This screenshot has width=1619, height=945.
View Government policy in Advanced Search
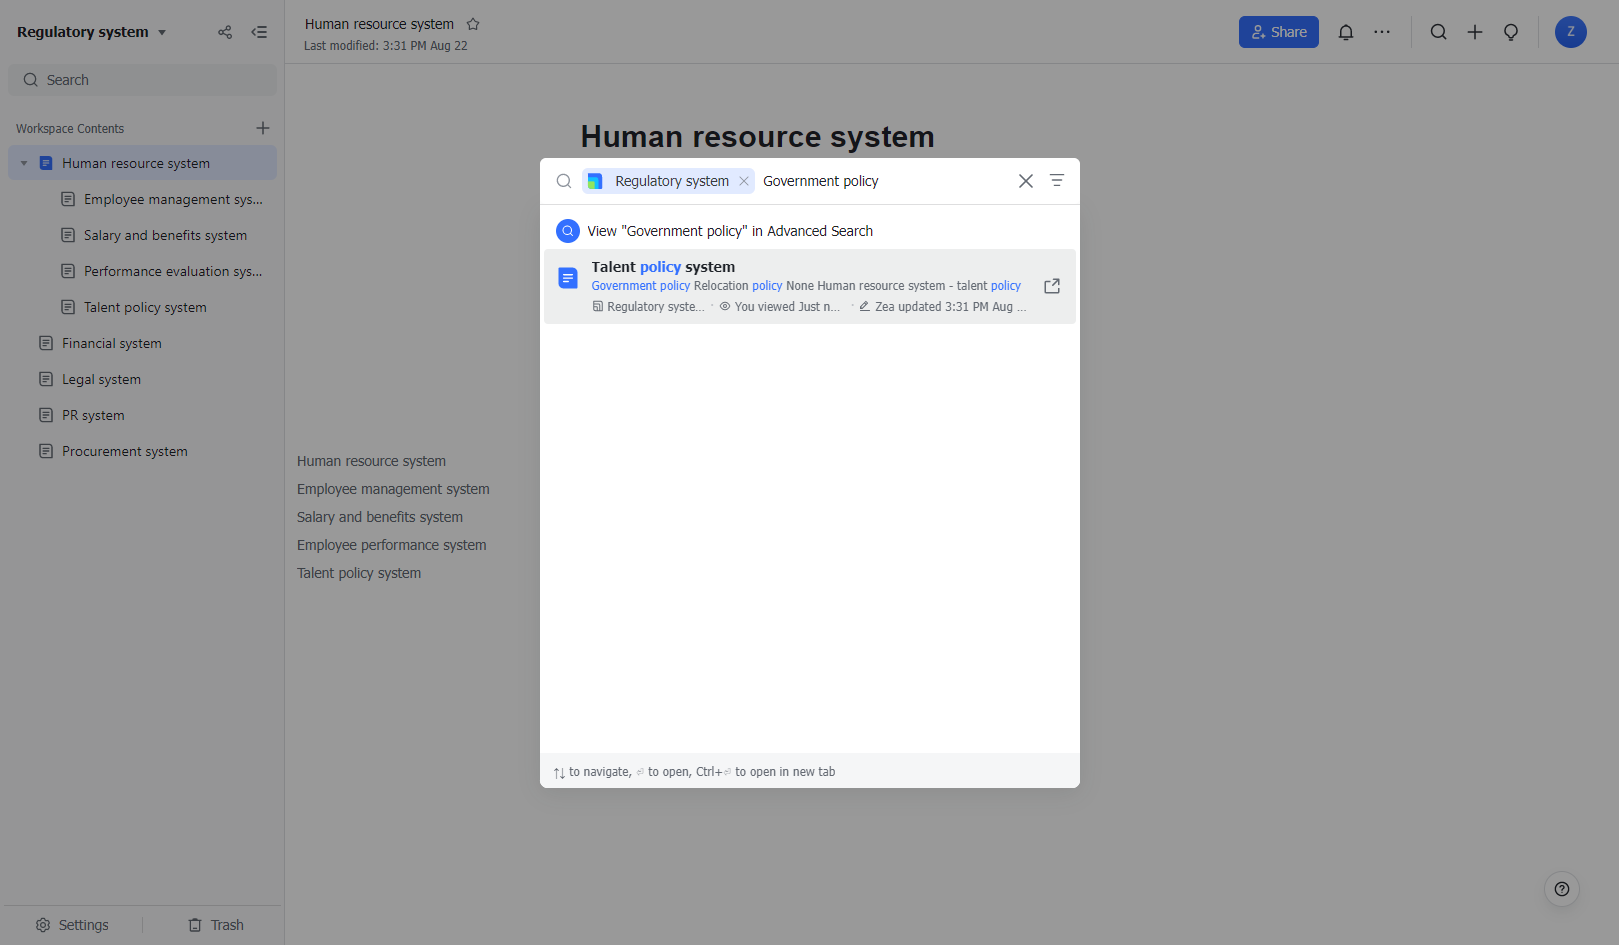click(x=730, y=231)
